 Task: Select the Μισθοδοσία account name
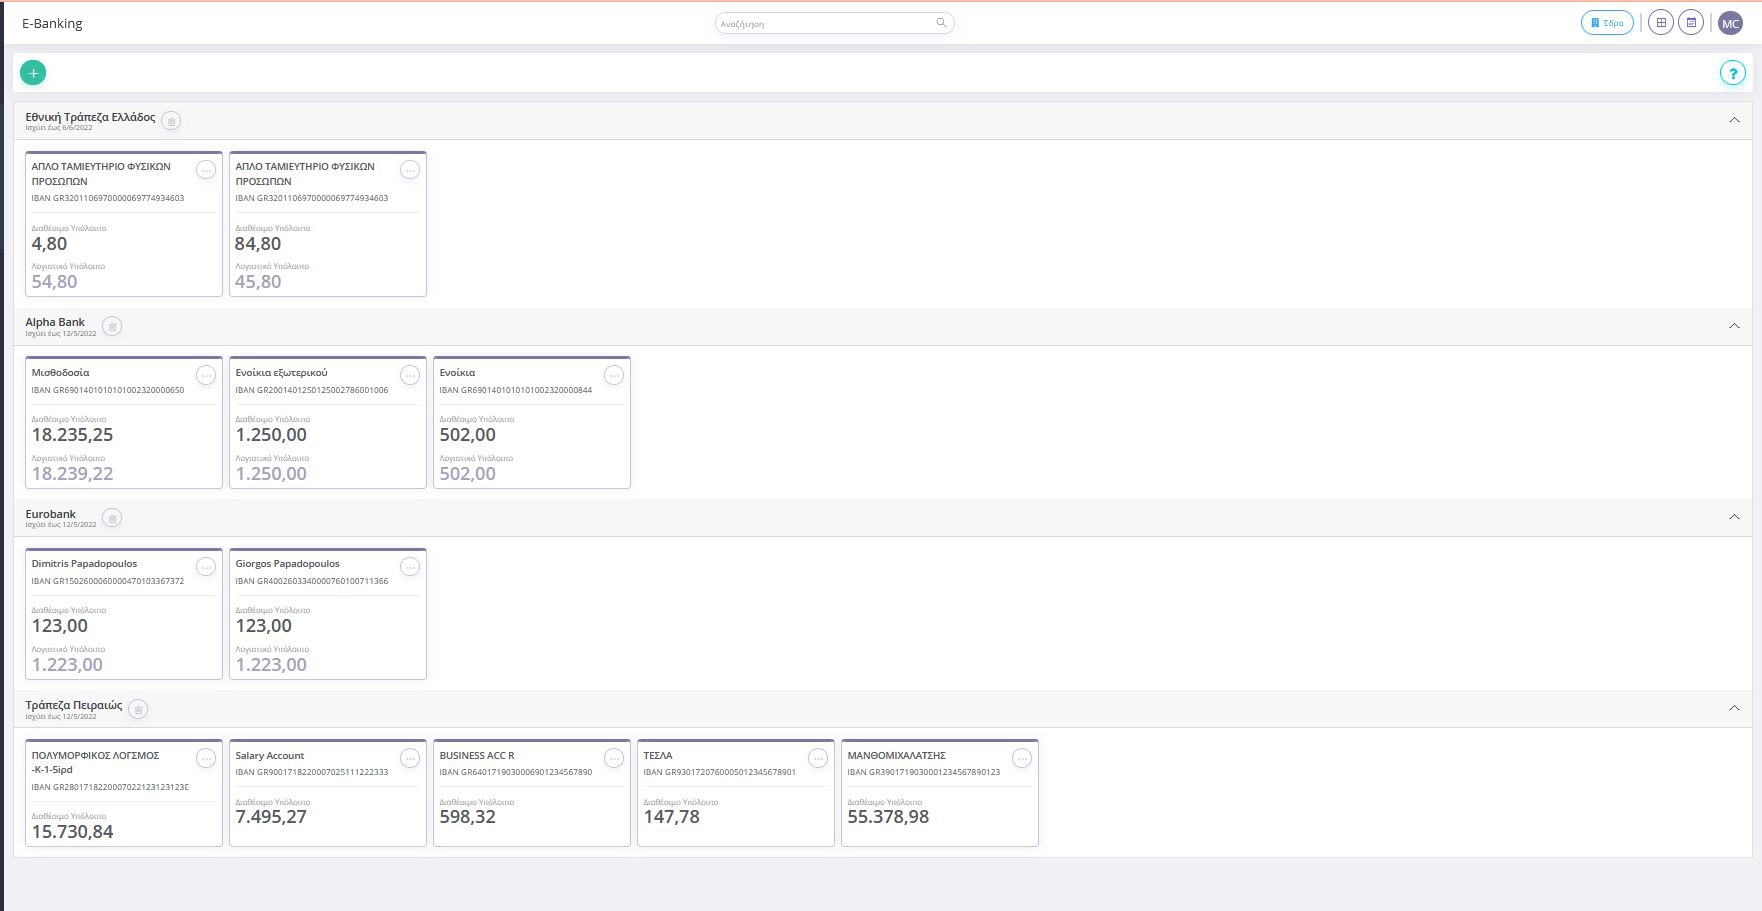pos(61,373)
